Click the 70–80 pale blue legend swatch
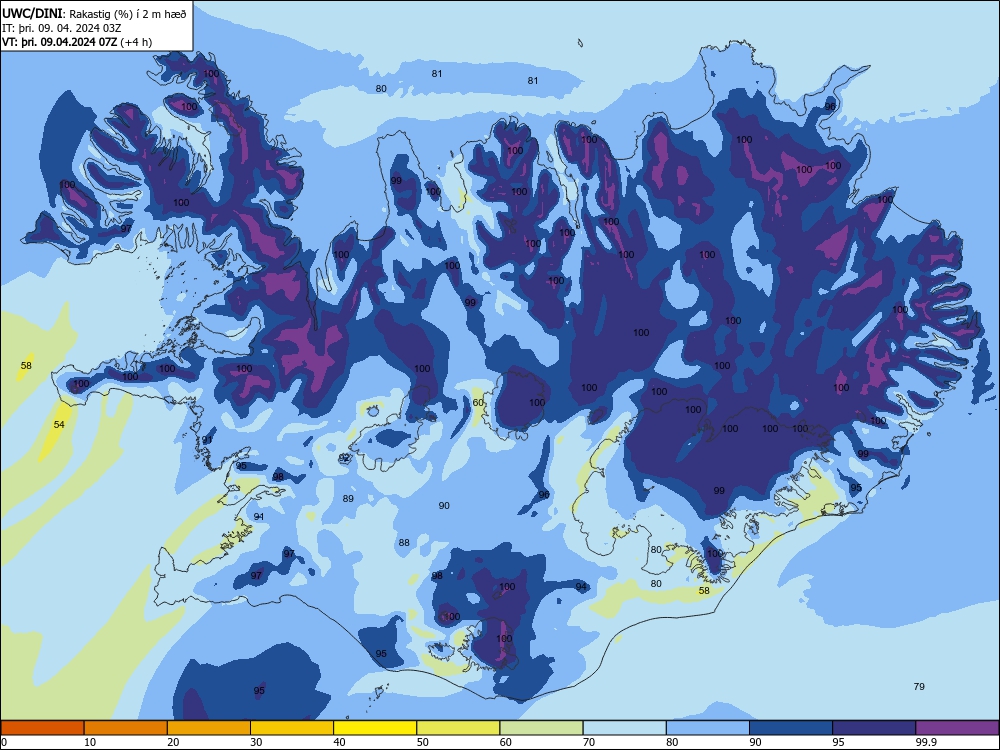 [x=624, y=728]
